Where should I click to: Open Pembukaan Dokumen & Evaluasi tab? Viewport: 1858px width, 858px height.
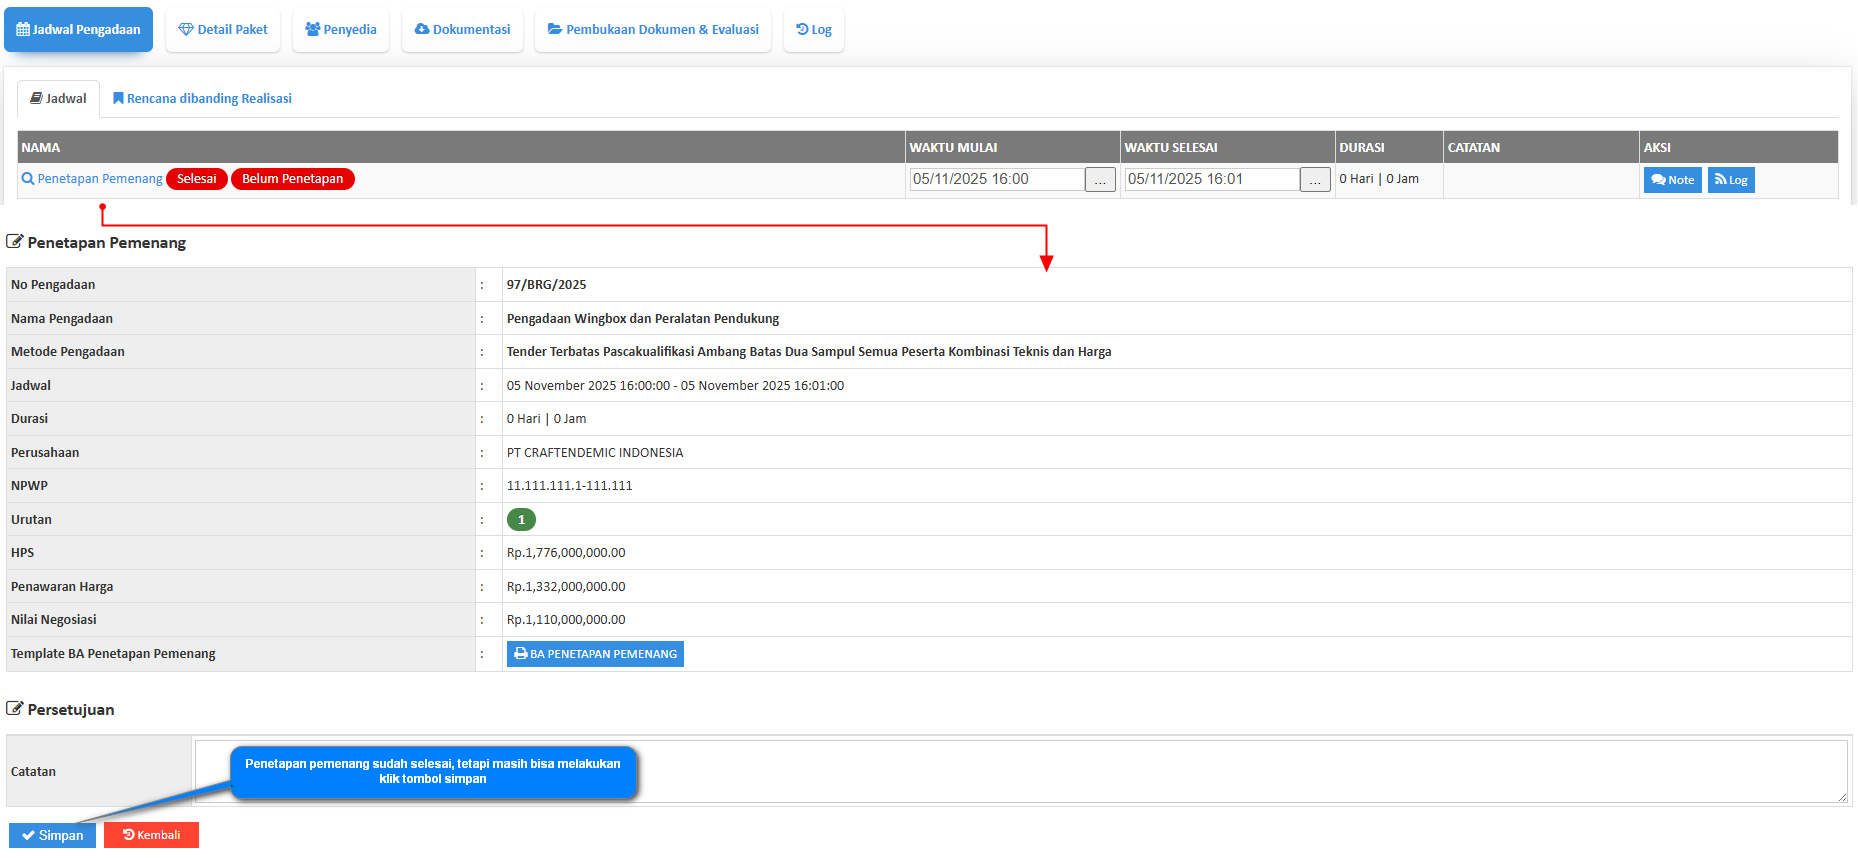click(x=653, y=30)
